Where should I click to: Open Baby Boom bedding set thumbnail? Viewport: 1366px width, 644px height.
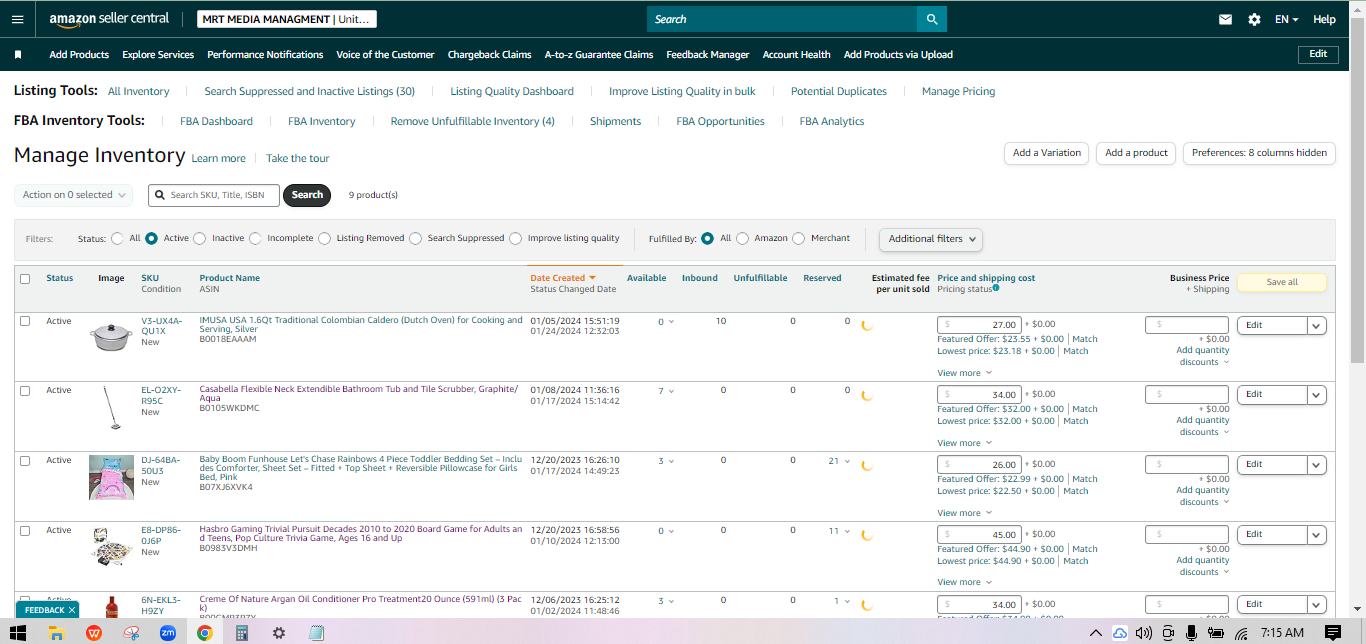tap(111, 477)
